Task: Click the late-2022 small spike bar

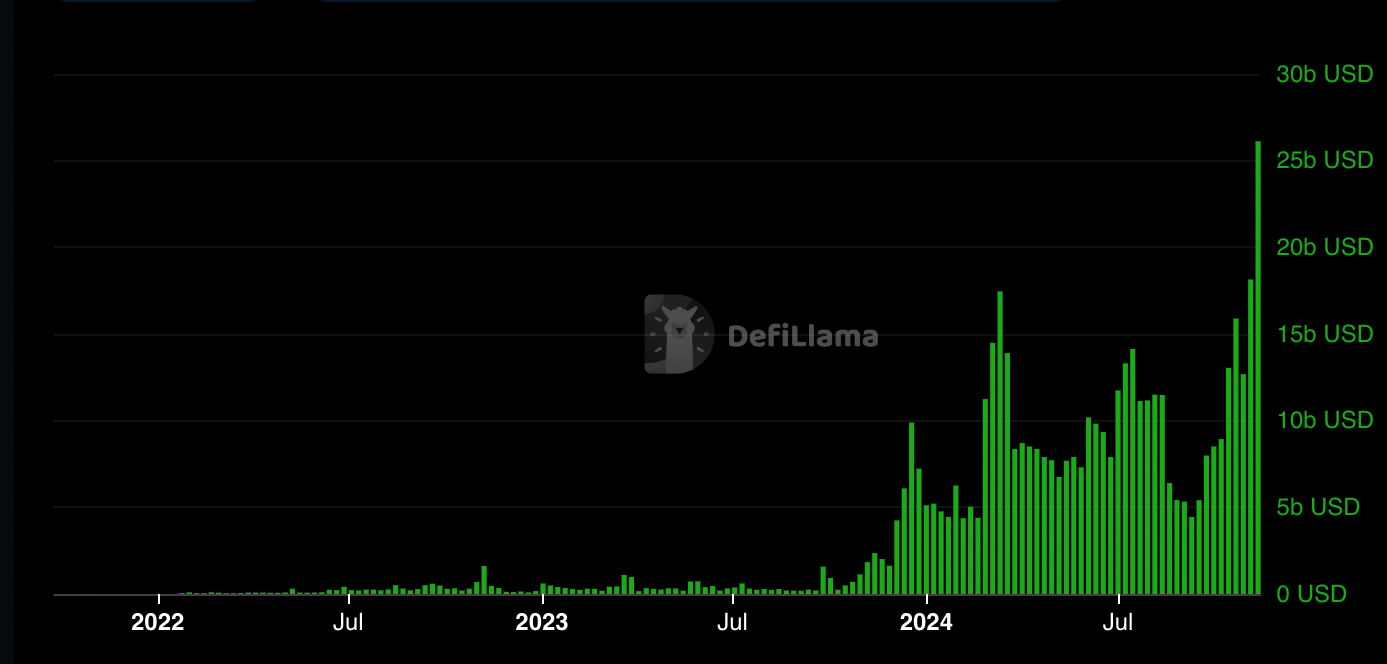Action: [x=484, y=580]
